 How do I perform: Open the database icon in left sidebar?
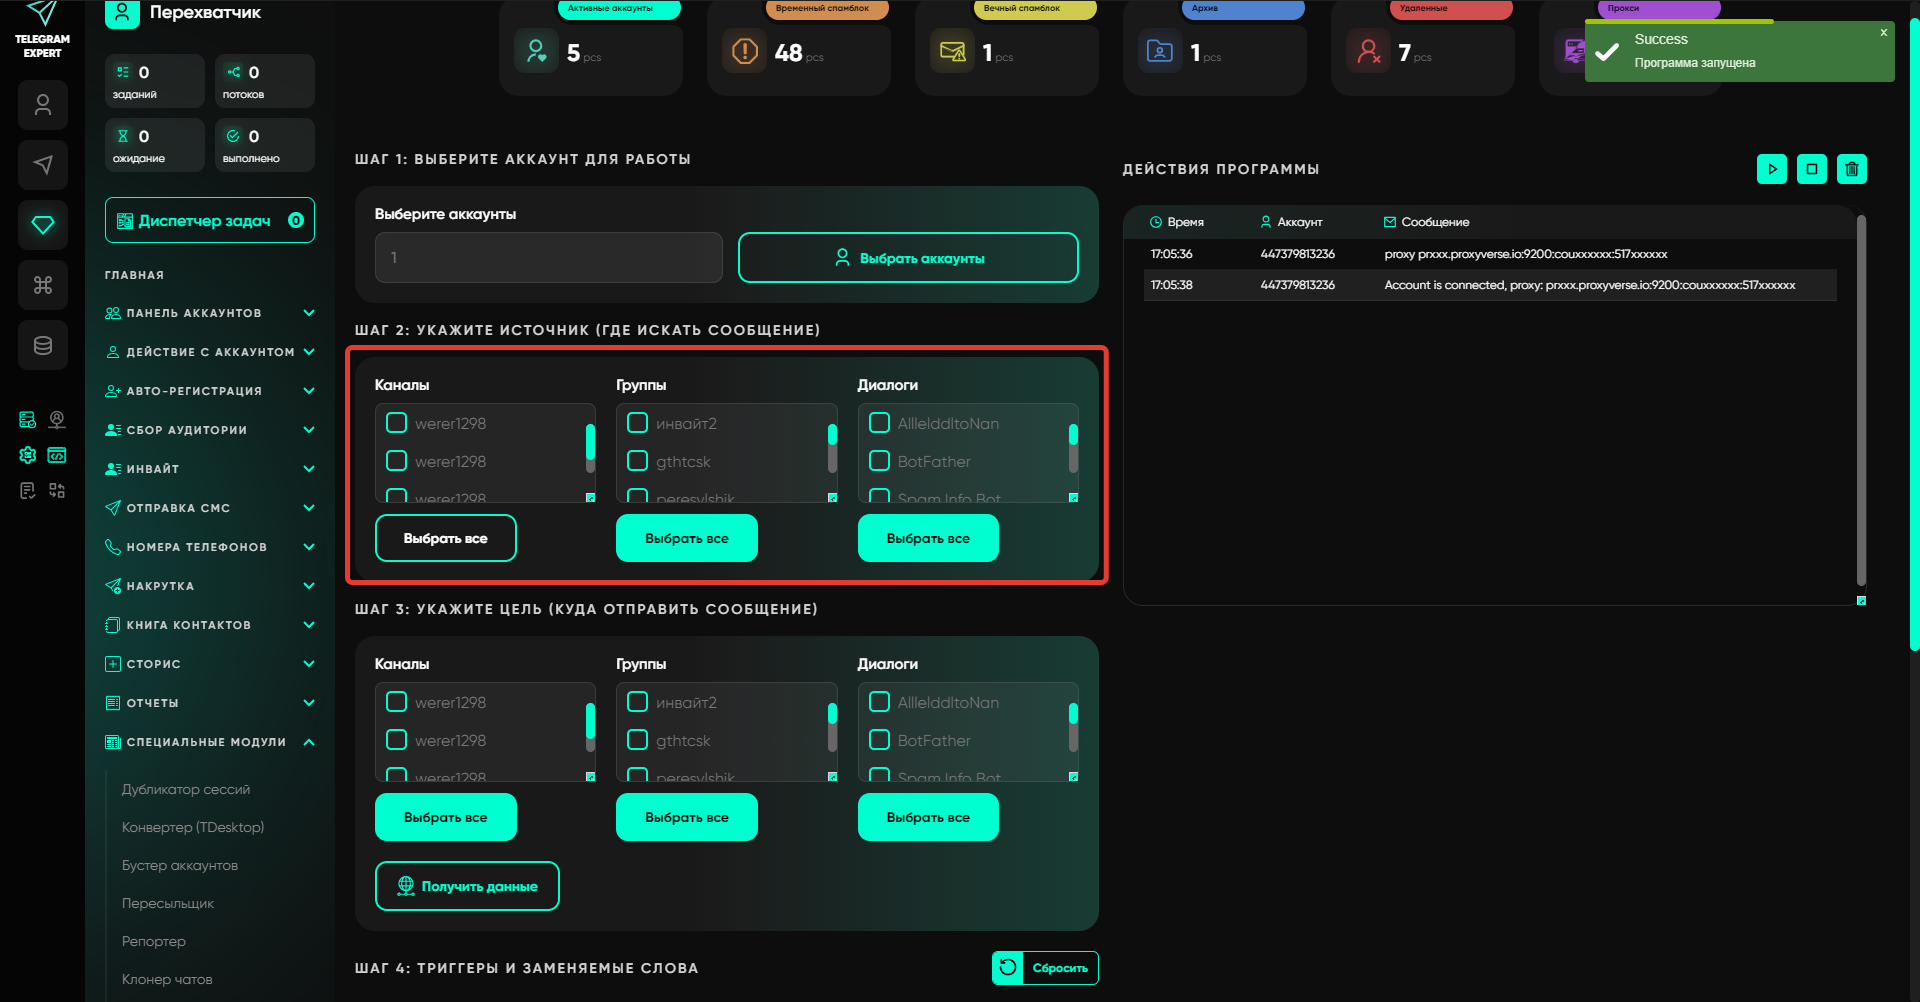pos(43,345)
